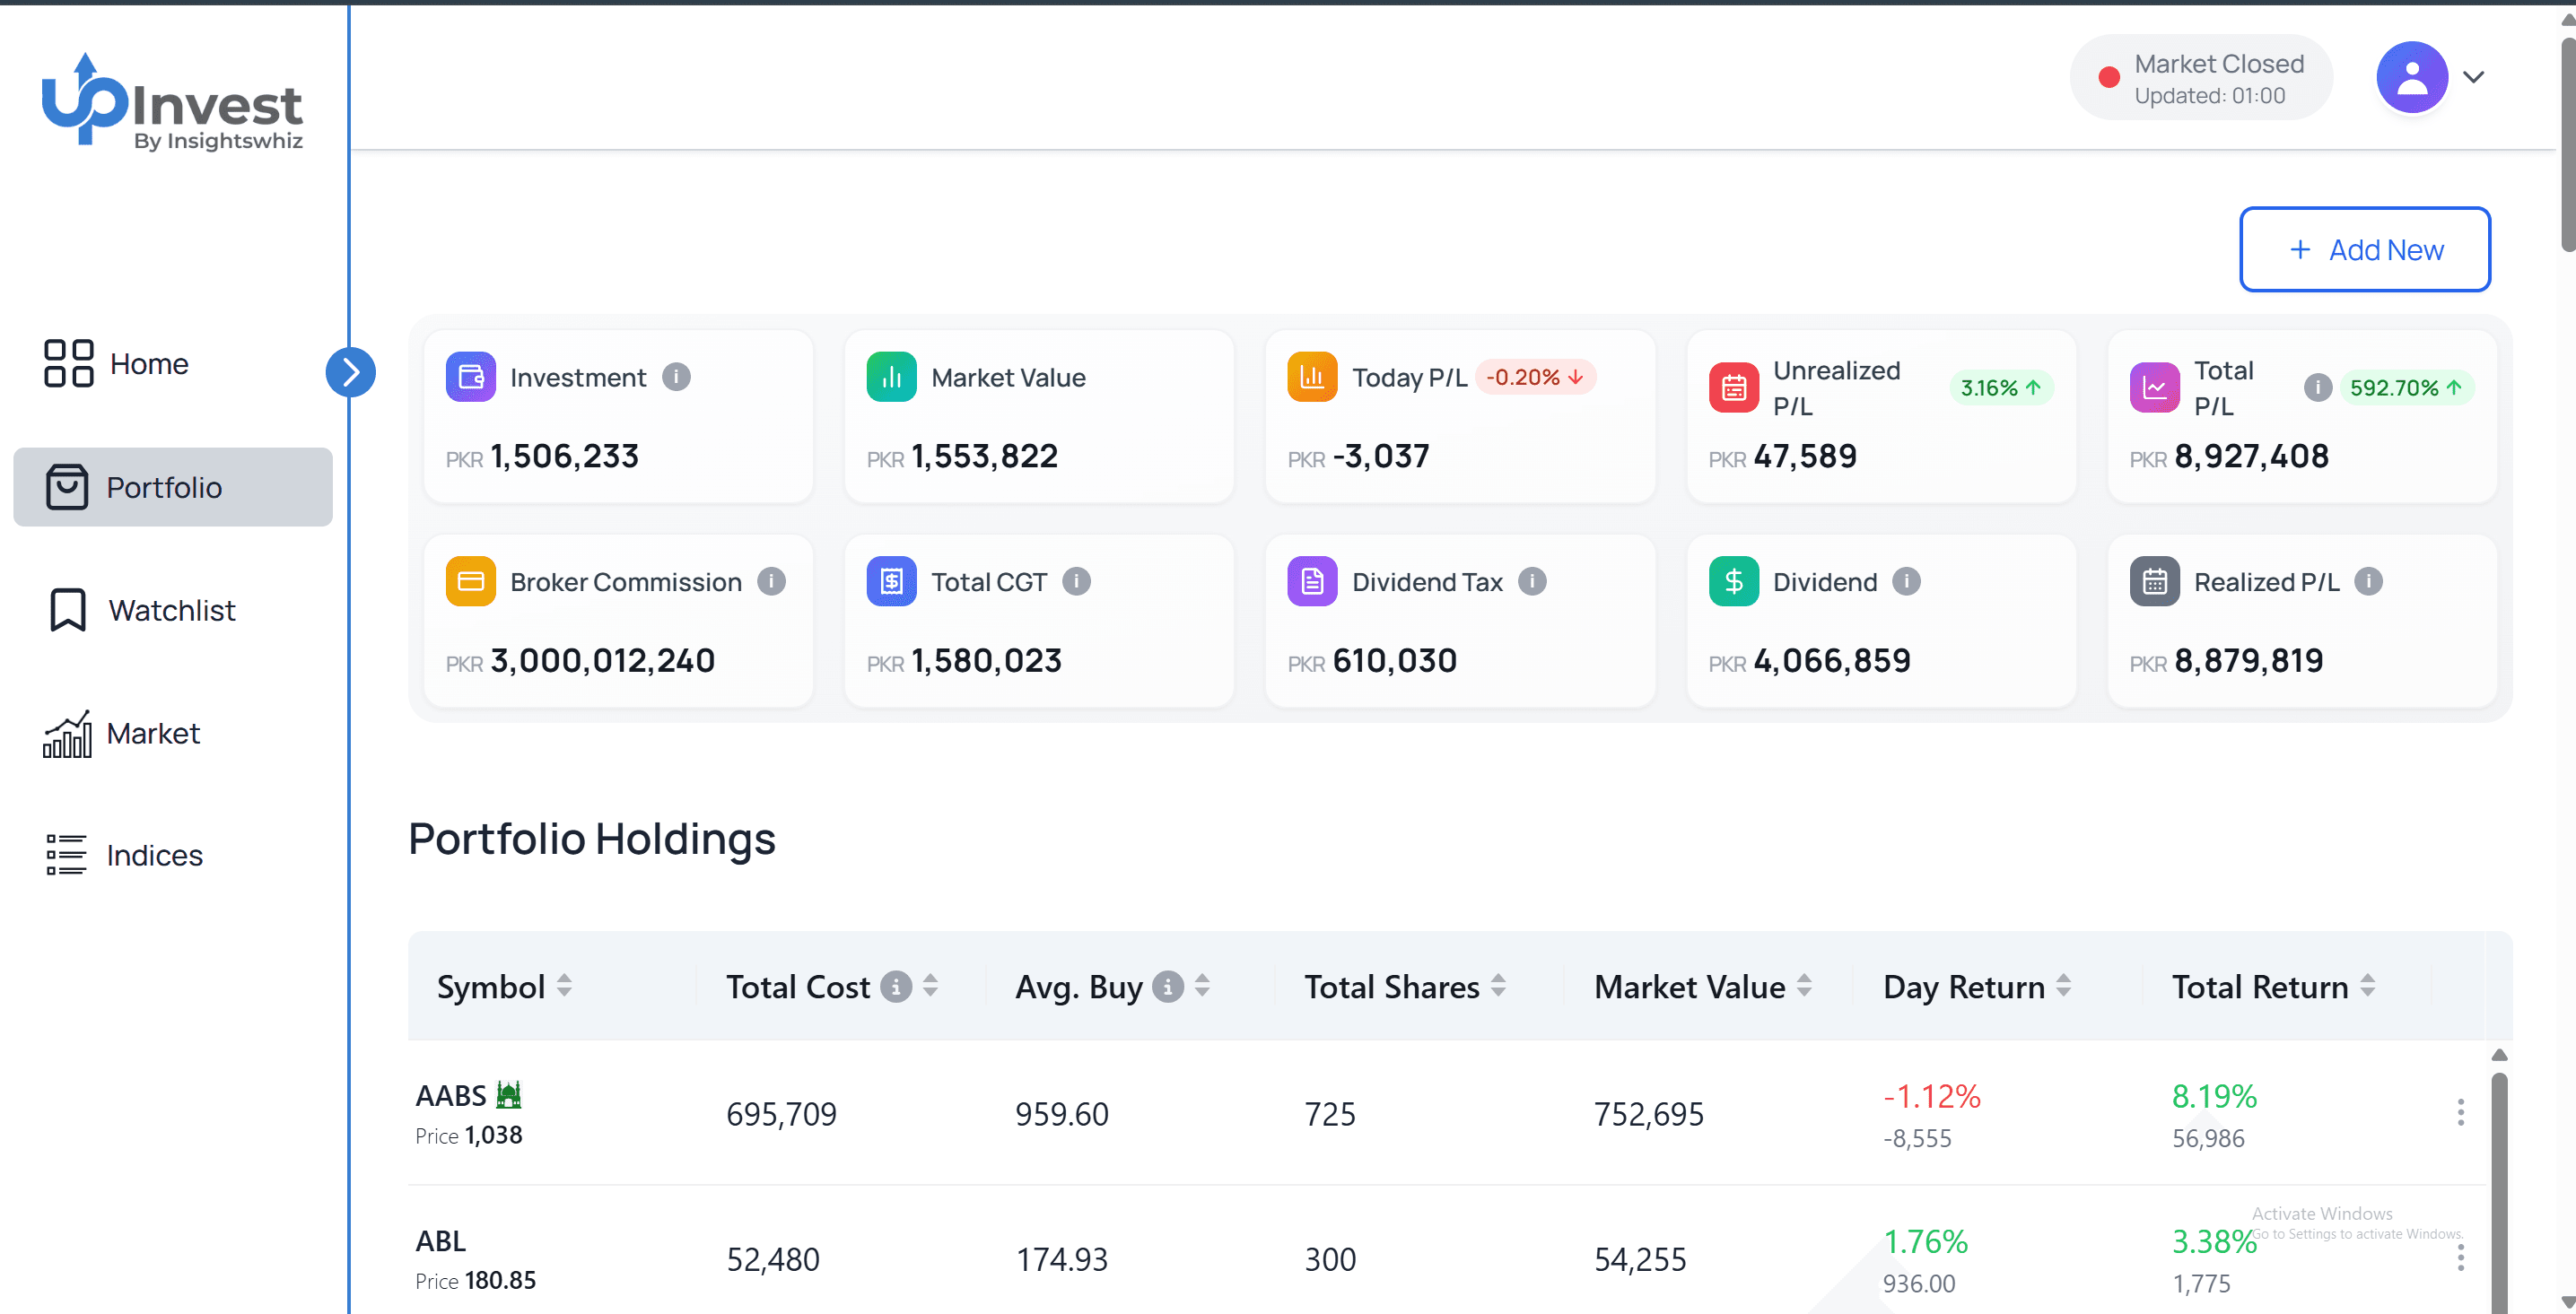
Task: Expand the sidebar with the arrow chevron
Action: pos(350,371)
